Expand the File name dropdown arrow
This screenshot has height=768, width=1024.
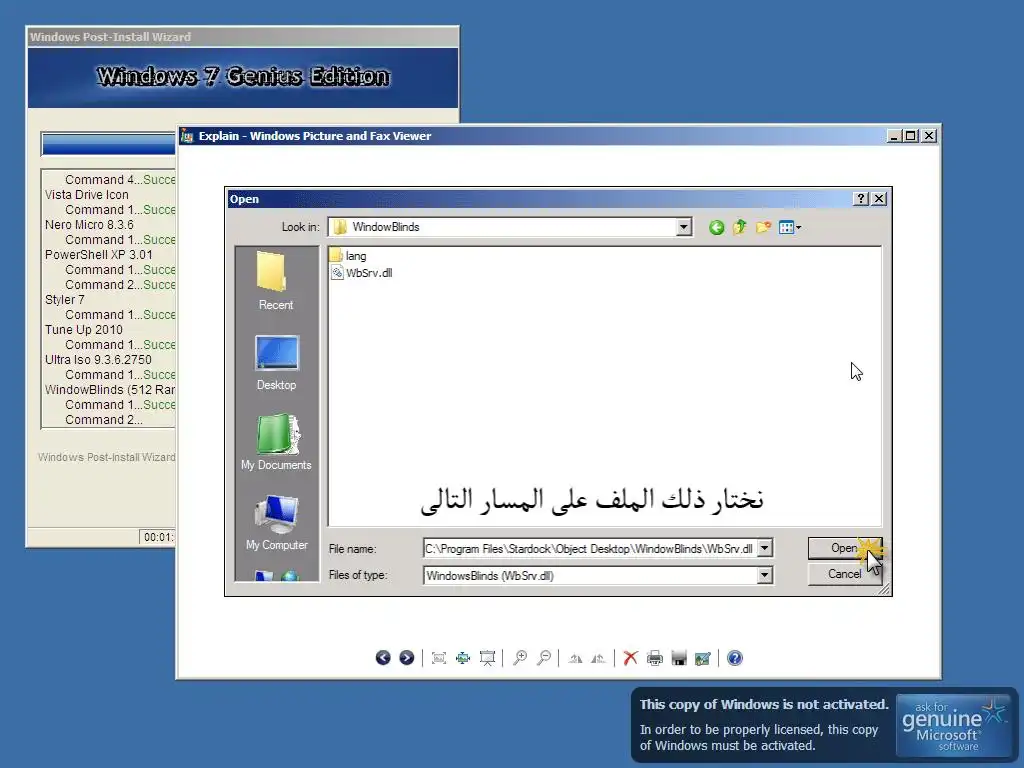tap(765, 548)
